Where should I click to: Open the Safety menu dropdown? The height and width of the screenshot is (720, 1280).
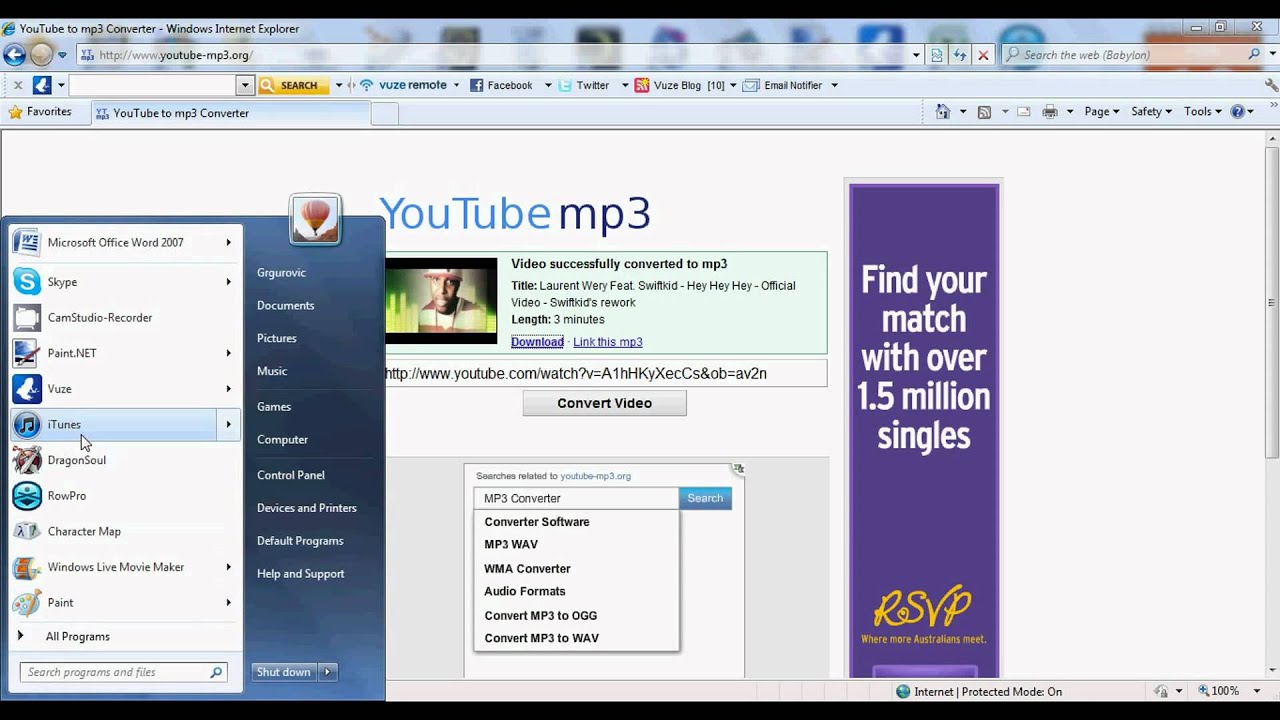click(x=1151, y=112)
